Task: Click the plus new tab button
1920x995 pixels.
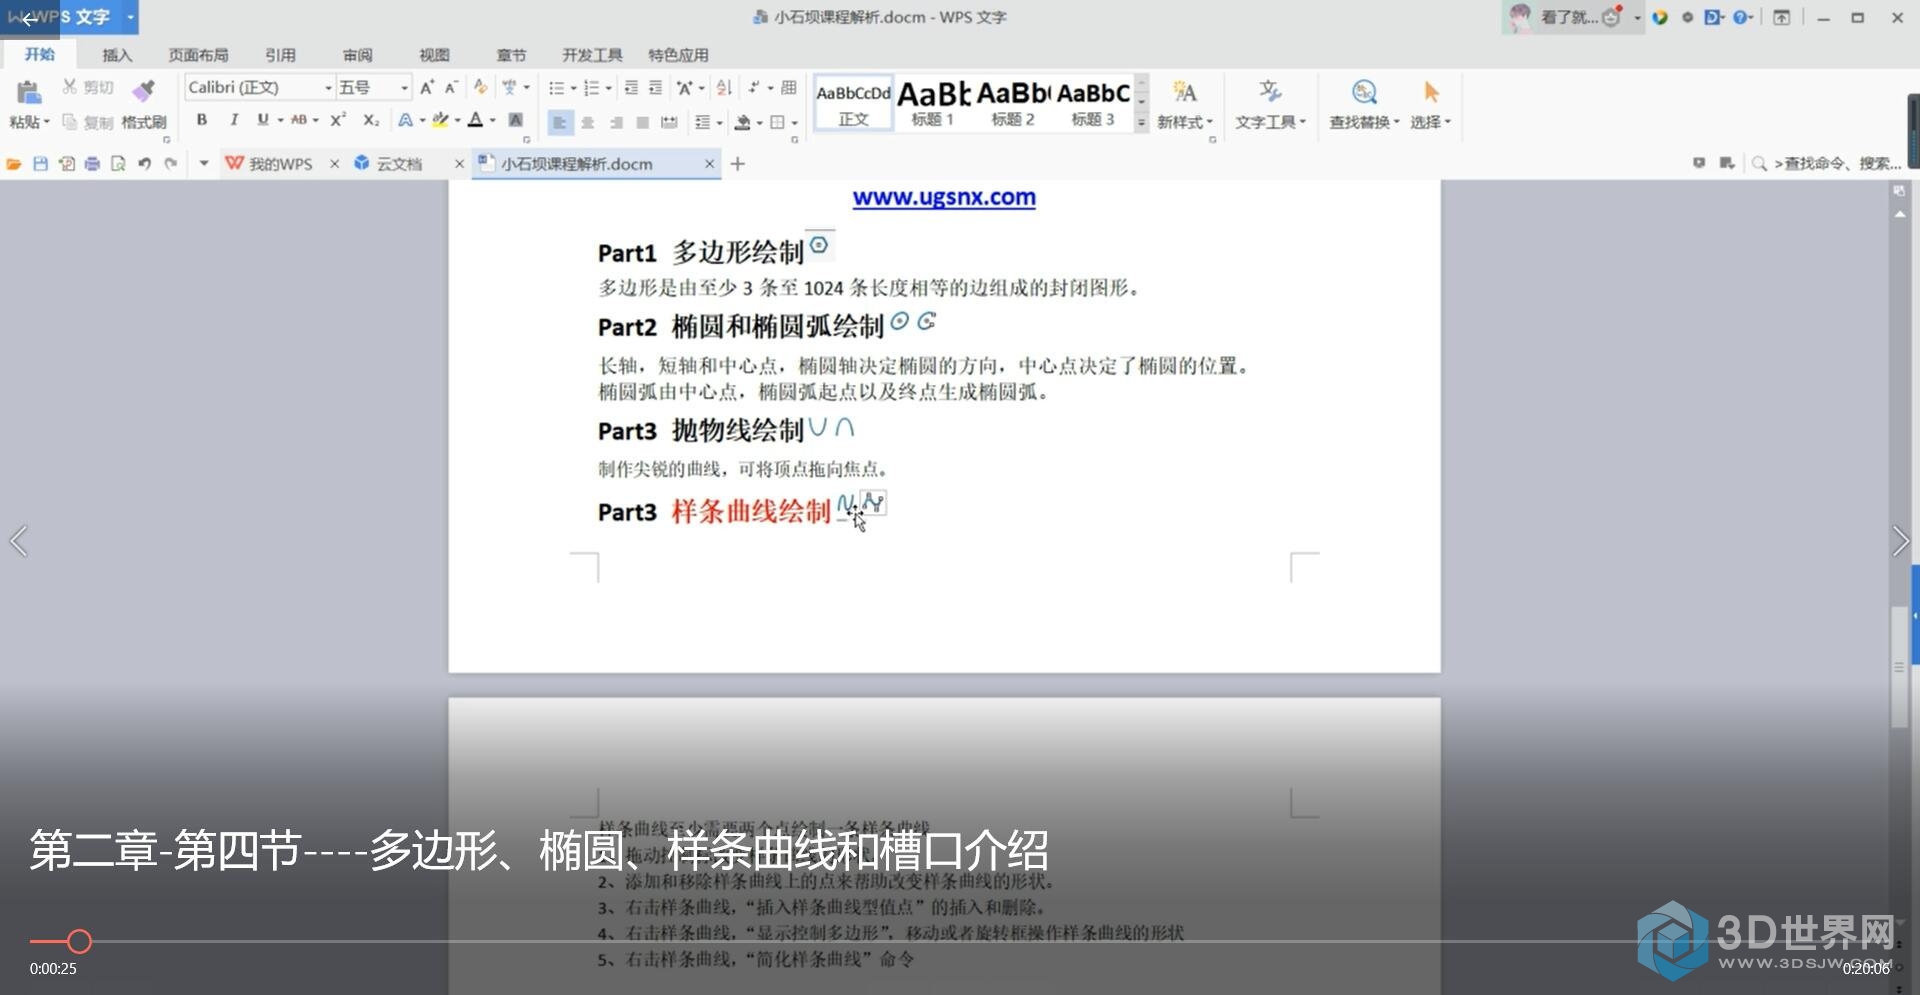Action: (738, 163)
